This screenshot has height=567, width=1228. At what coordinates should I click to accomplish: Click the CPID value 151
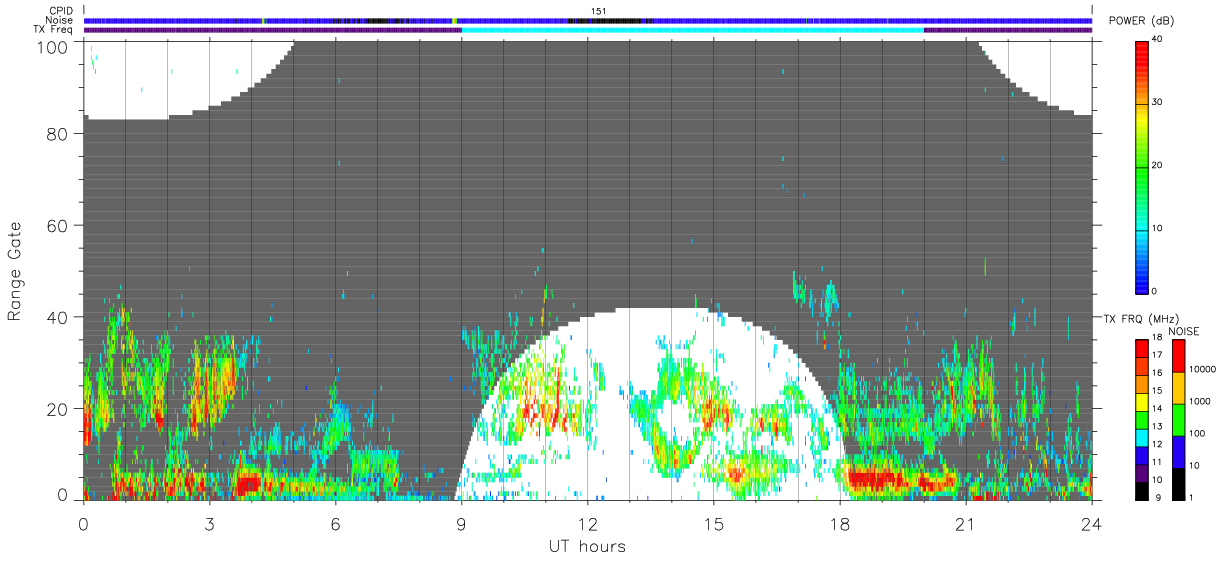599,11
